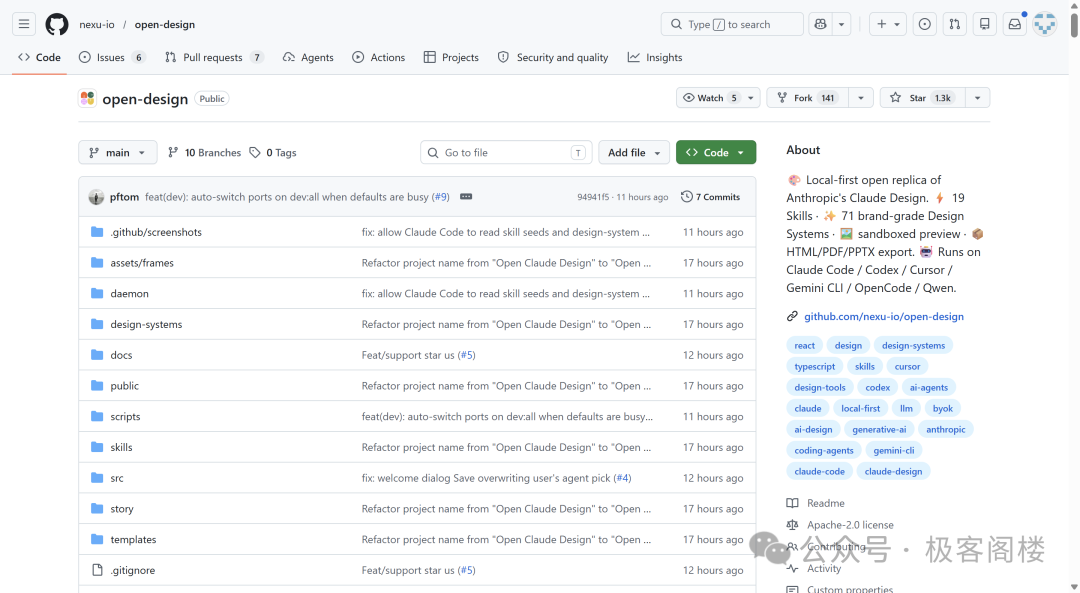Viewport: 1080px width, 593px height.
Task: Expand the Copilot dropdown arrow
Action: point(842,24)
